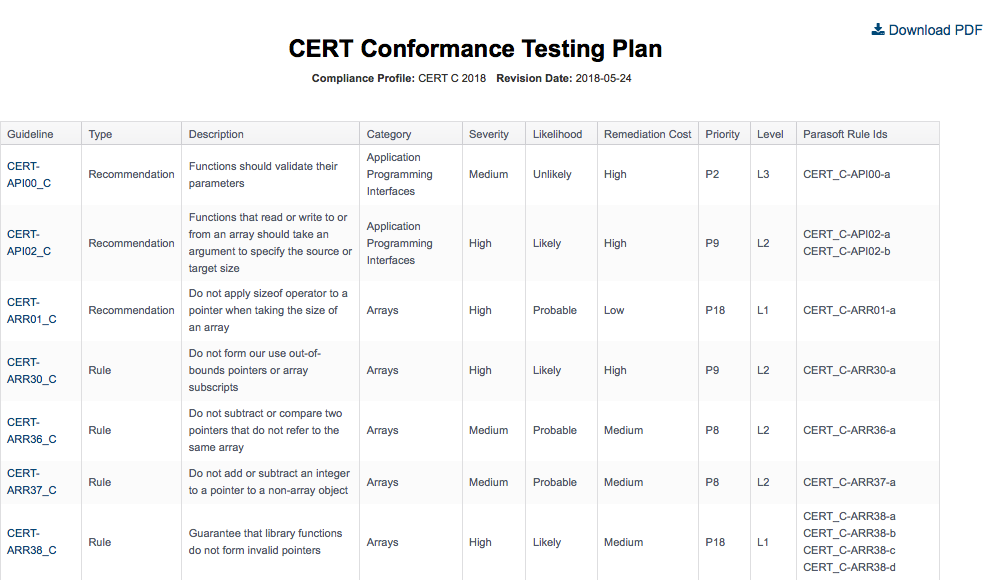The image size is (1003, 580).
Task: Open the CERT-ARR38_C guideline link
Action: (x=31, y=542)
